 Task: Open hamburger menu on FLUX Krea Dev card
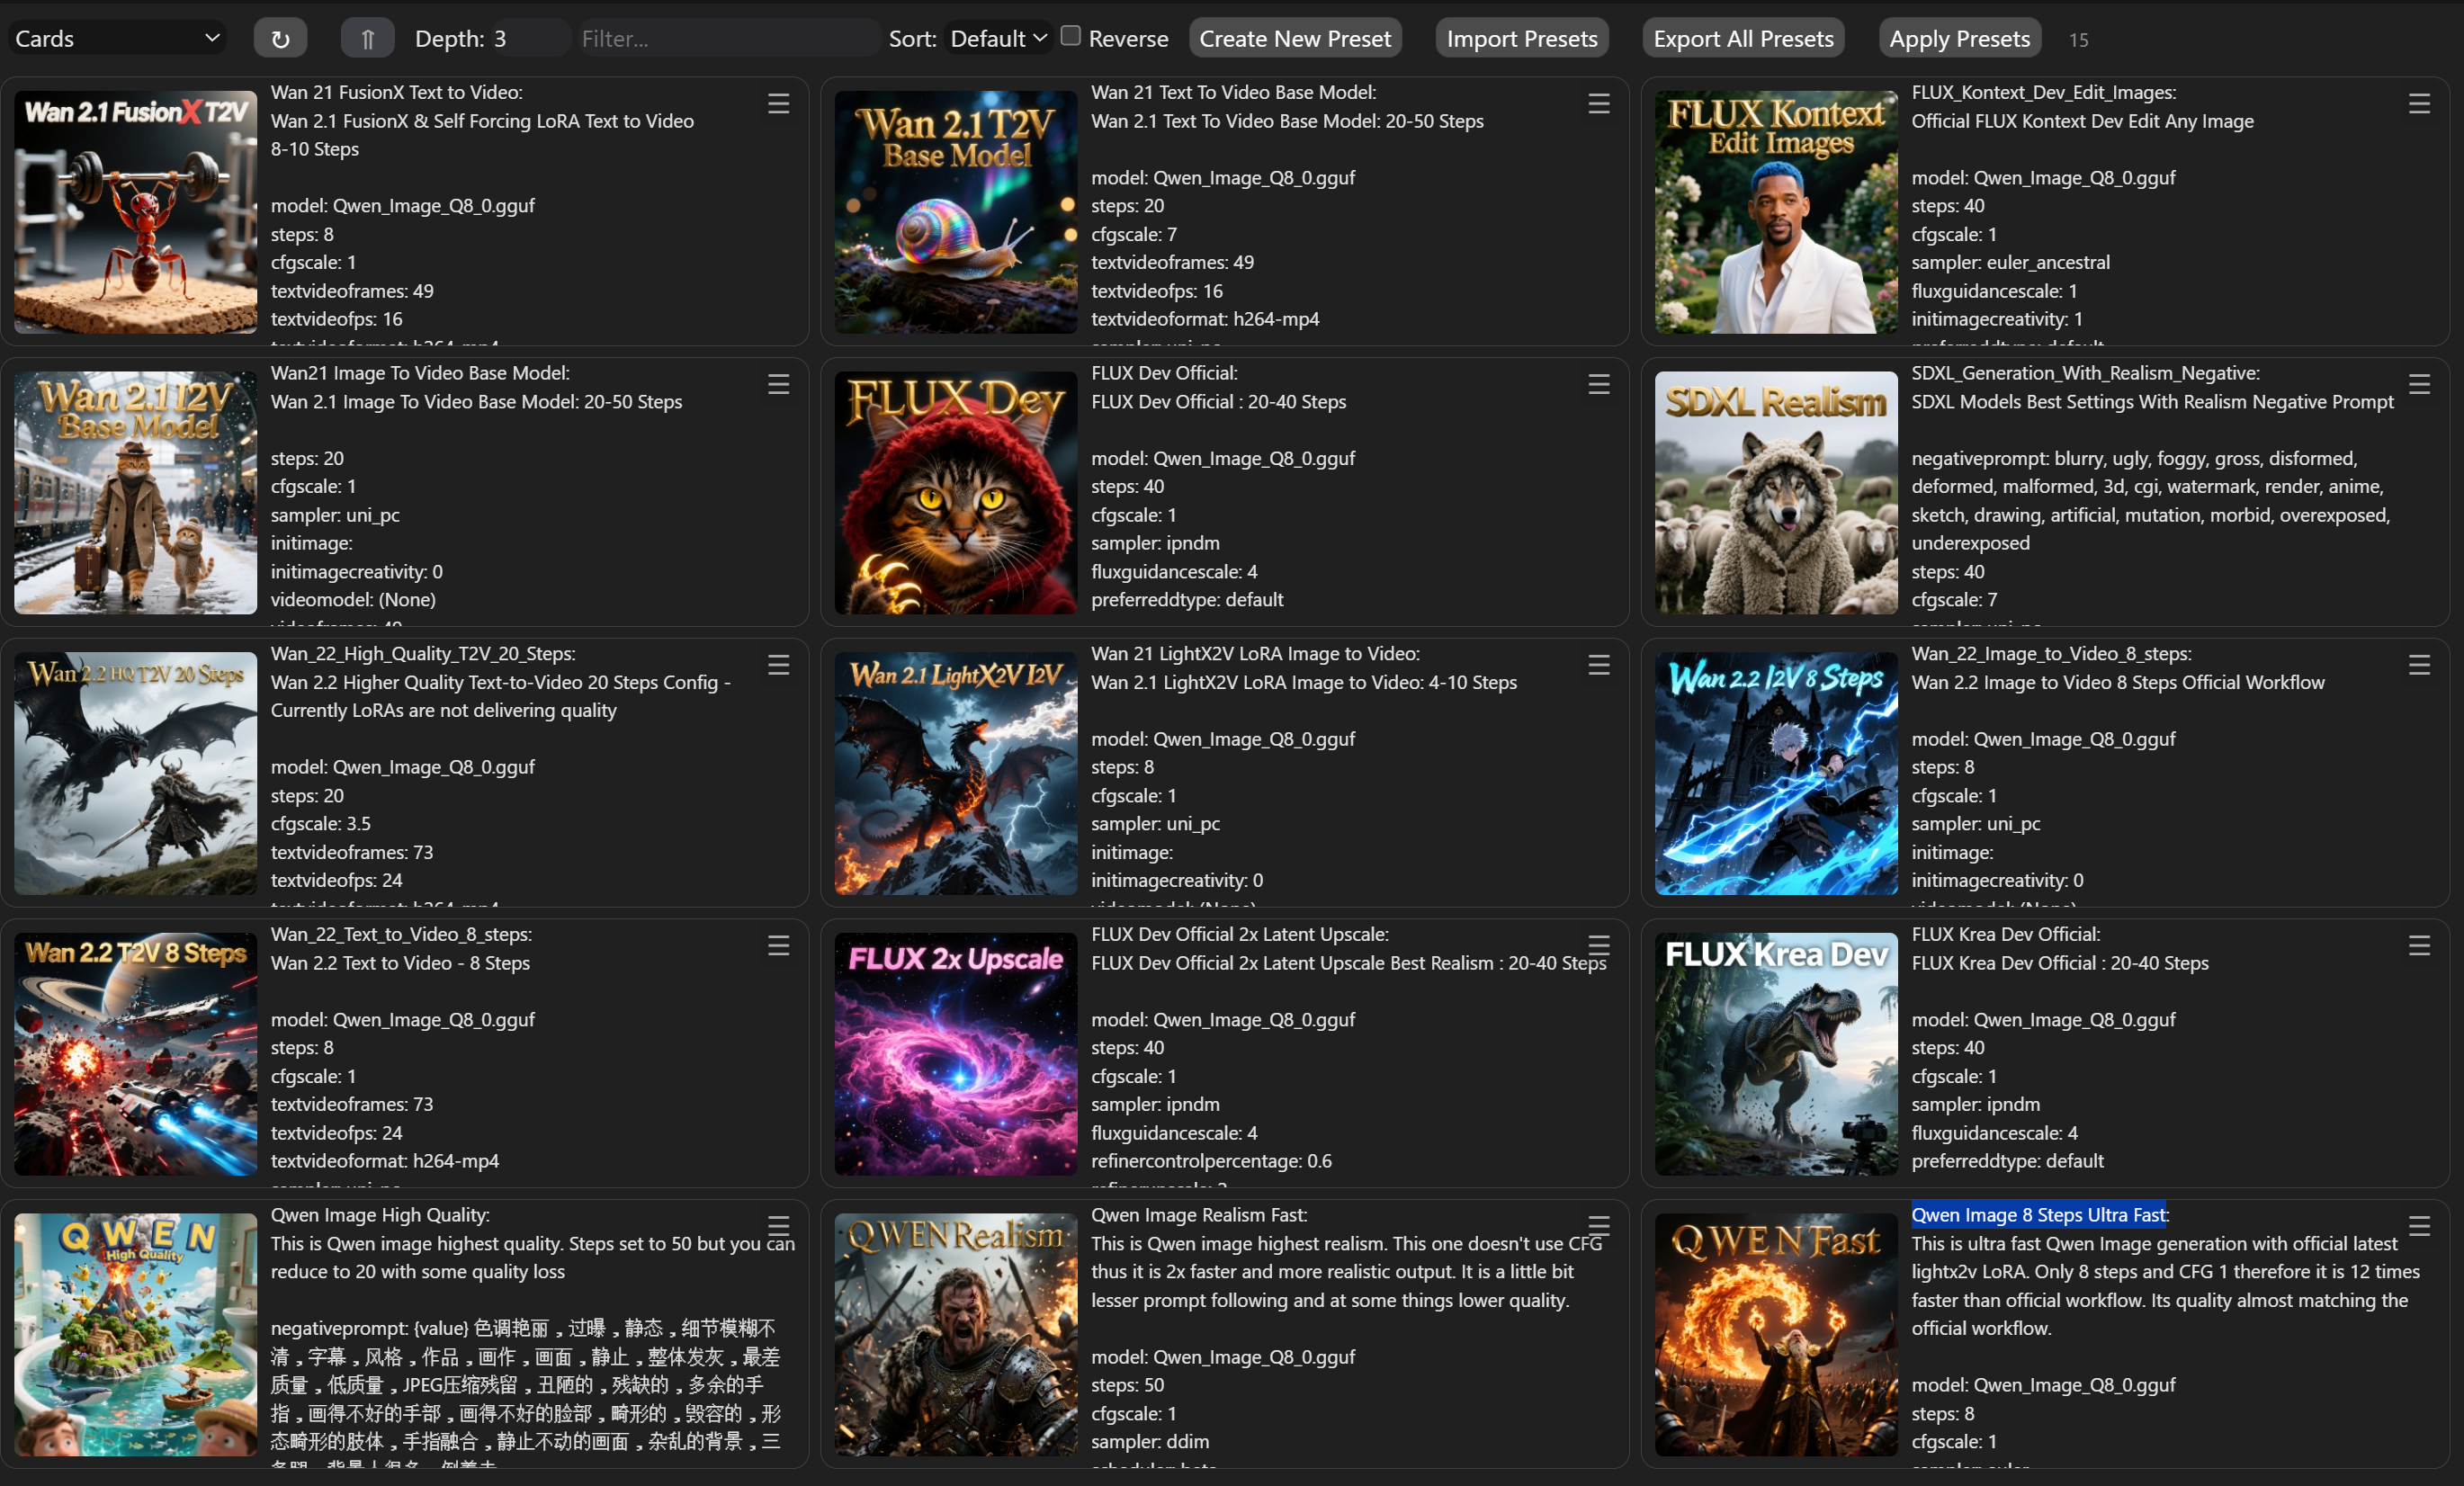(2418, 946)
